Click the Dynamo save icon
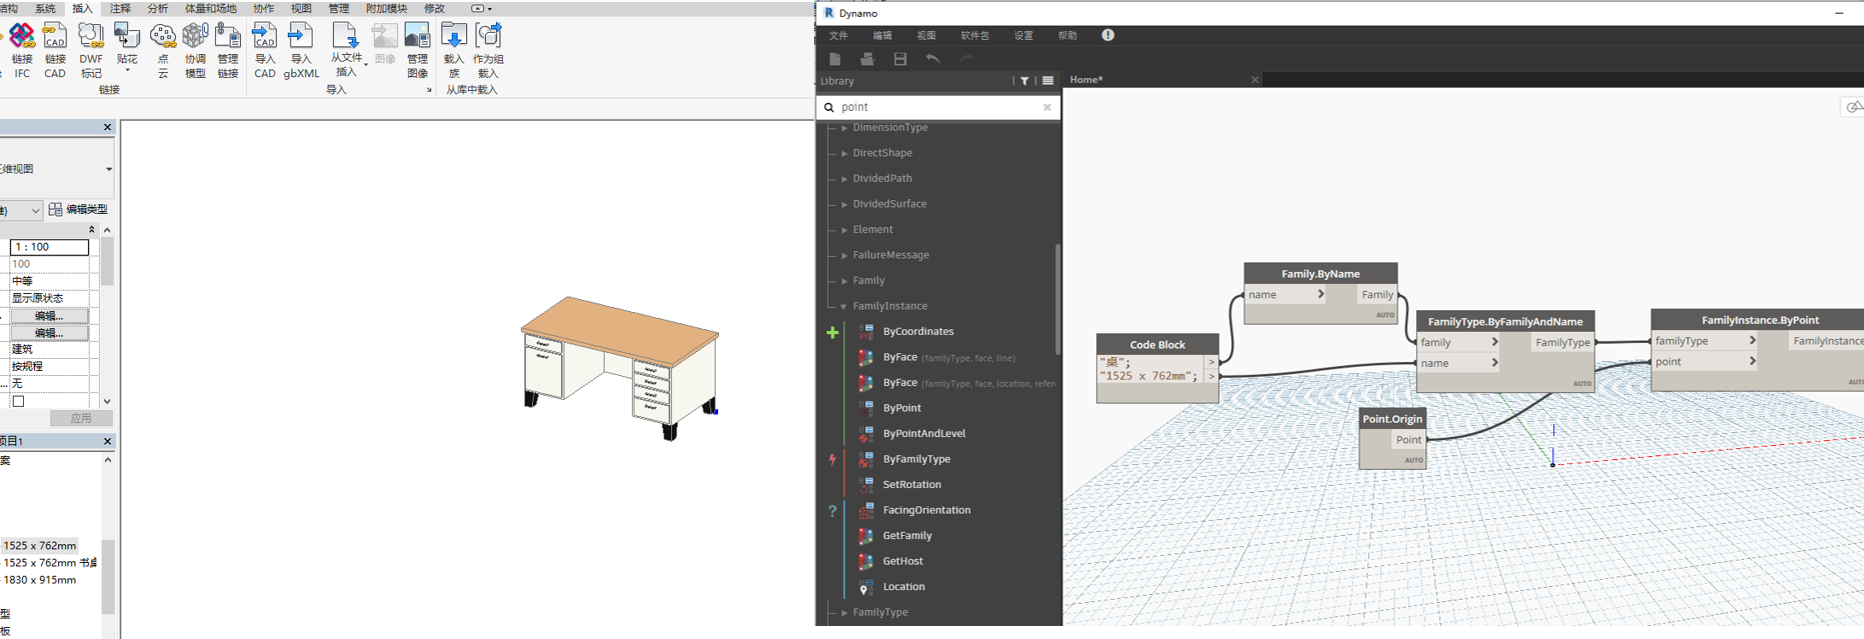The image size is (1864, 639). click(x=900, y=59)
